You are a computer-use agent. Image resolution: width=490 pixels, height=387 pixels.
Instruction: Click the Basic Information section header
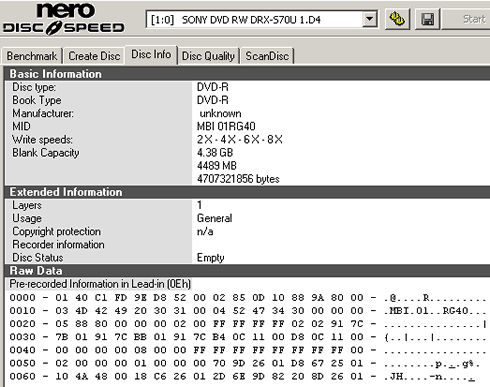tap(247, 74)
